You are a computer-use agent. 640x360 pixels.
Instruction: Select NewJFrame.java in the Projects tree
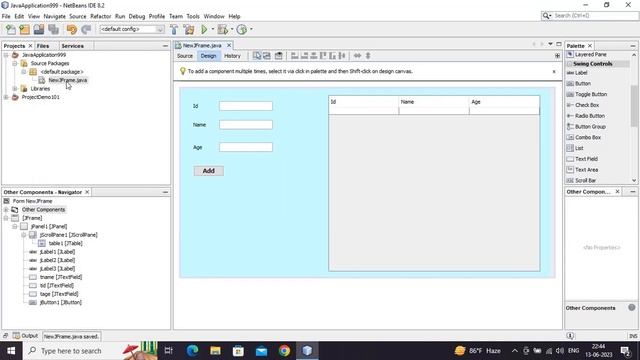pos(67,80)
